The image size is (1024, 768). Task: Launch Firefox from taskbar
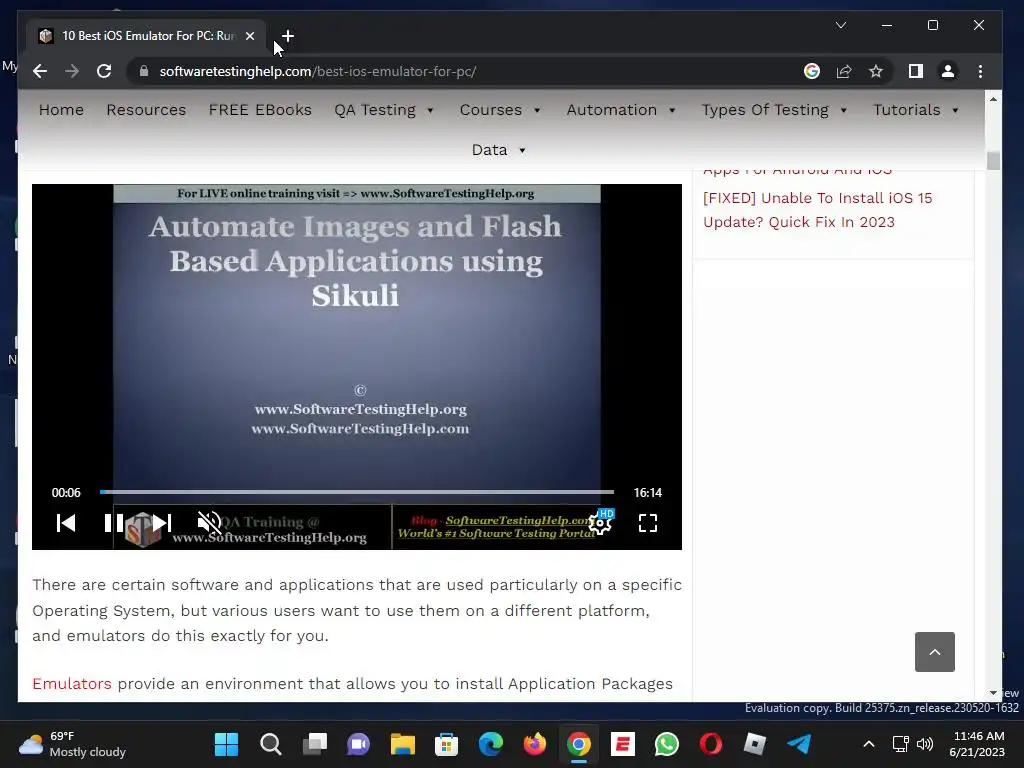[x=535, y=744]
